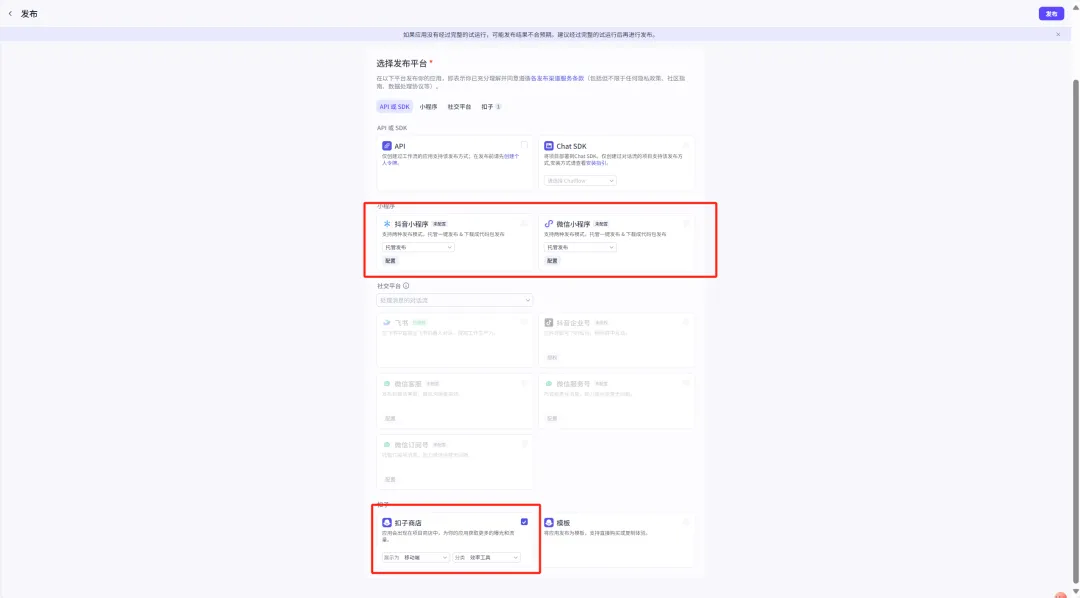The width and height of the screenshot is (1080, 598).
Task: Click the purple 发布 button
Action: pos(1051,14)
